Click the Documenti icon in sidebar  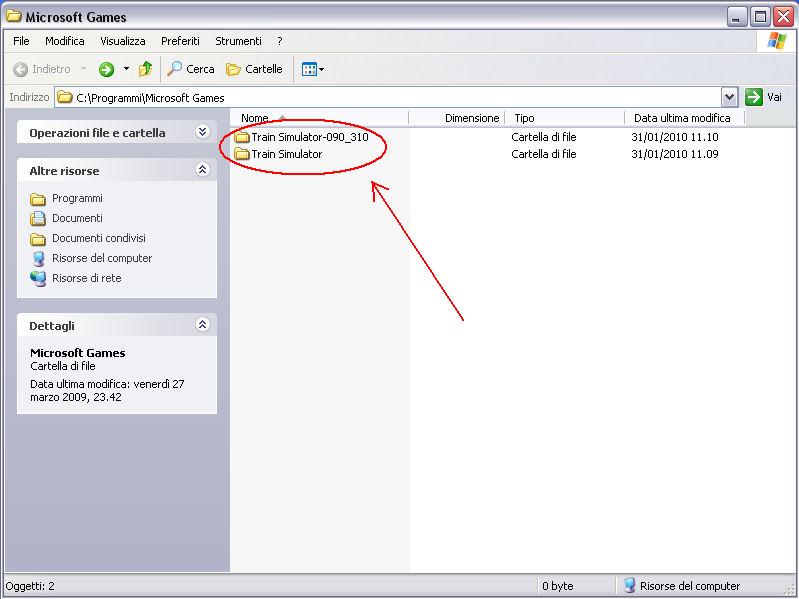click(38, 219)
